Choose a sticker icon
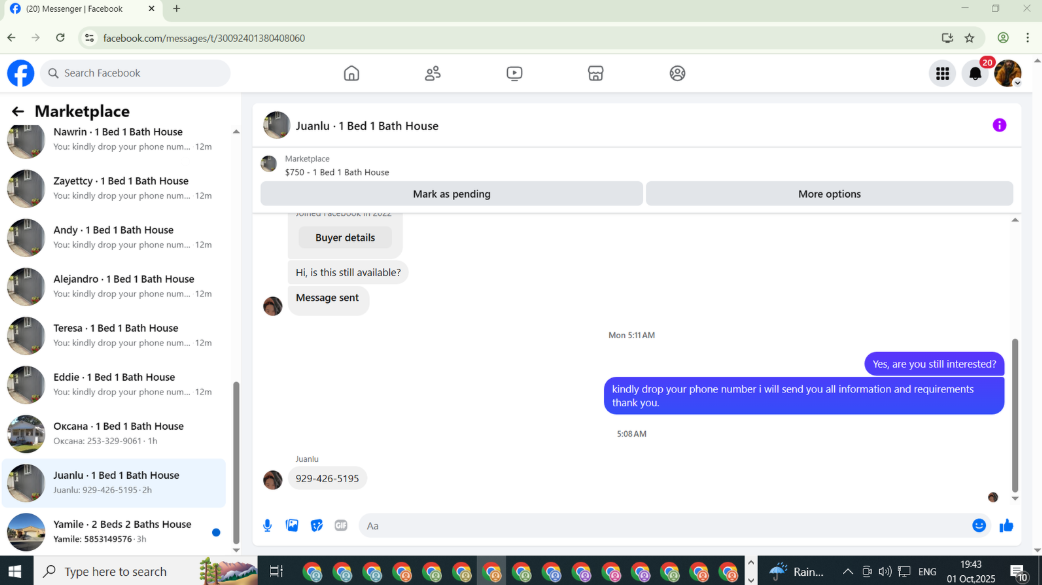The image size is (1042, 585). pyautogui.click(x=317, y=525)
